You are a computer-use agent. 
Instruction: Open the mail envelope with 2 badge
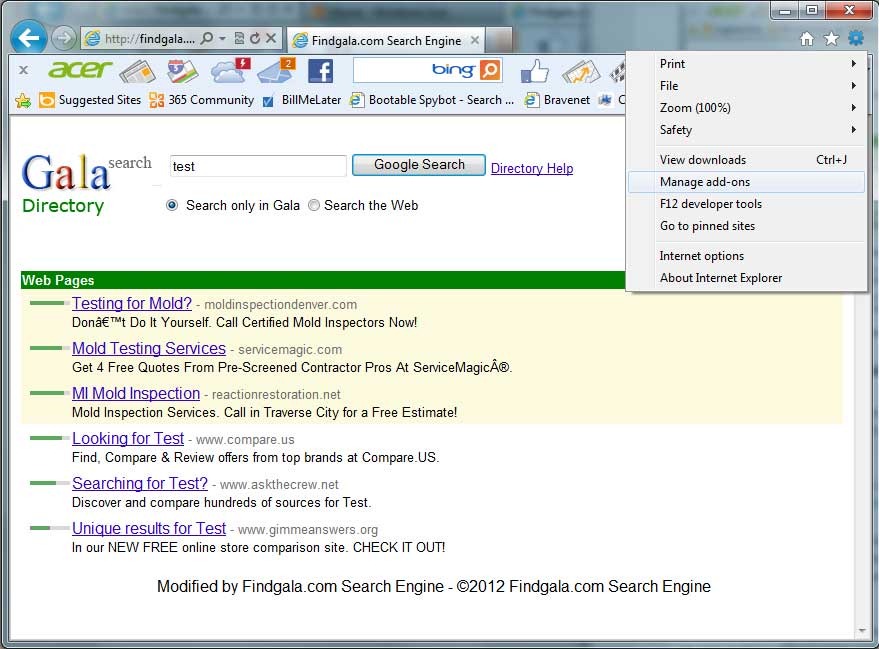[276, 71]
